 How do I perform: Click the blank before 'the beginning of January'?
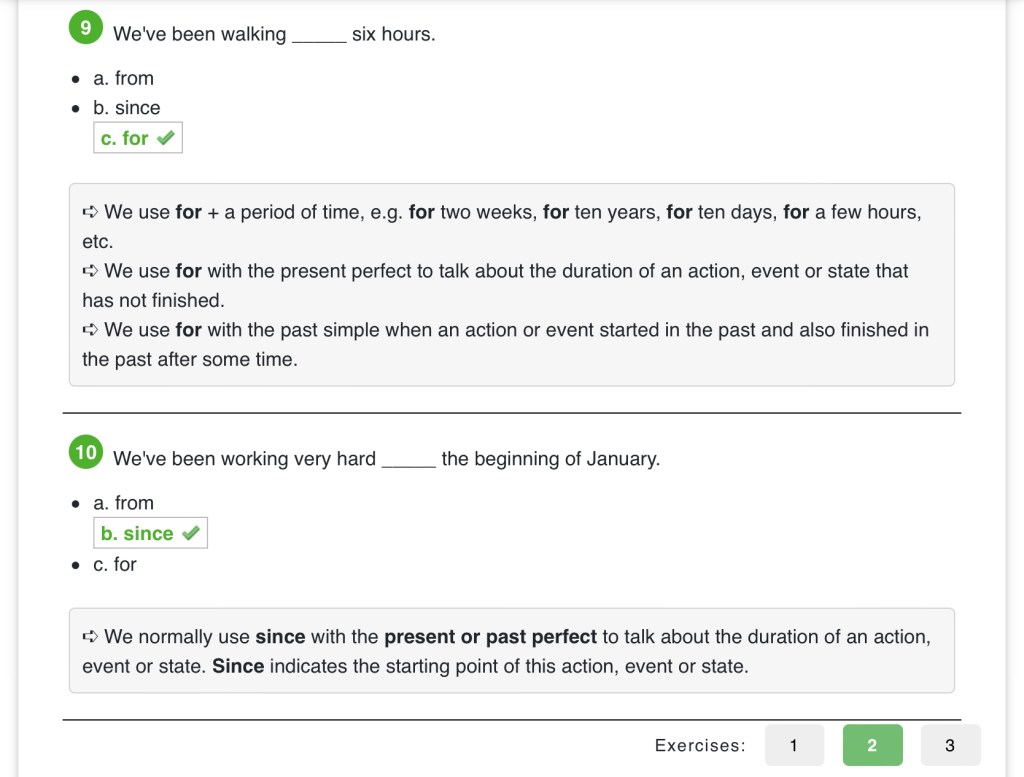coord(408,461)
